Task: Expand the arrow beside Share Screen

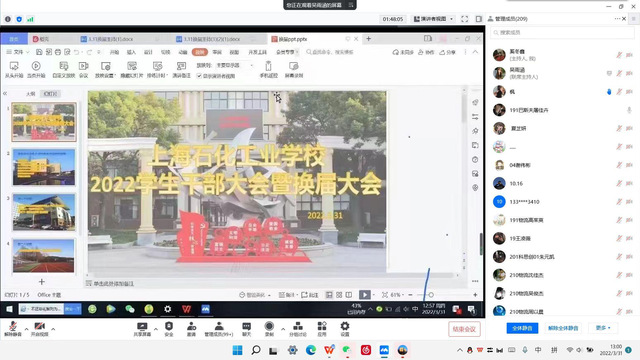Action: pyautogui.click(x=156, y=329)
